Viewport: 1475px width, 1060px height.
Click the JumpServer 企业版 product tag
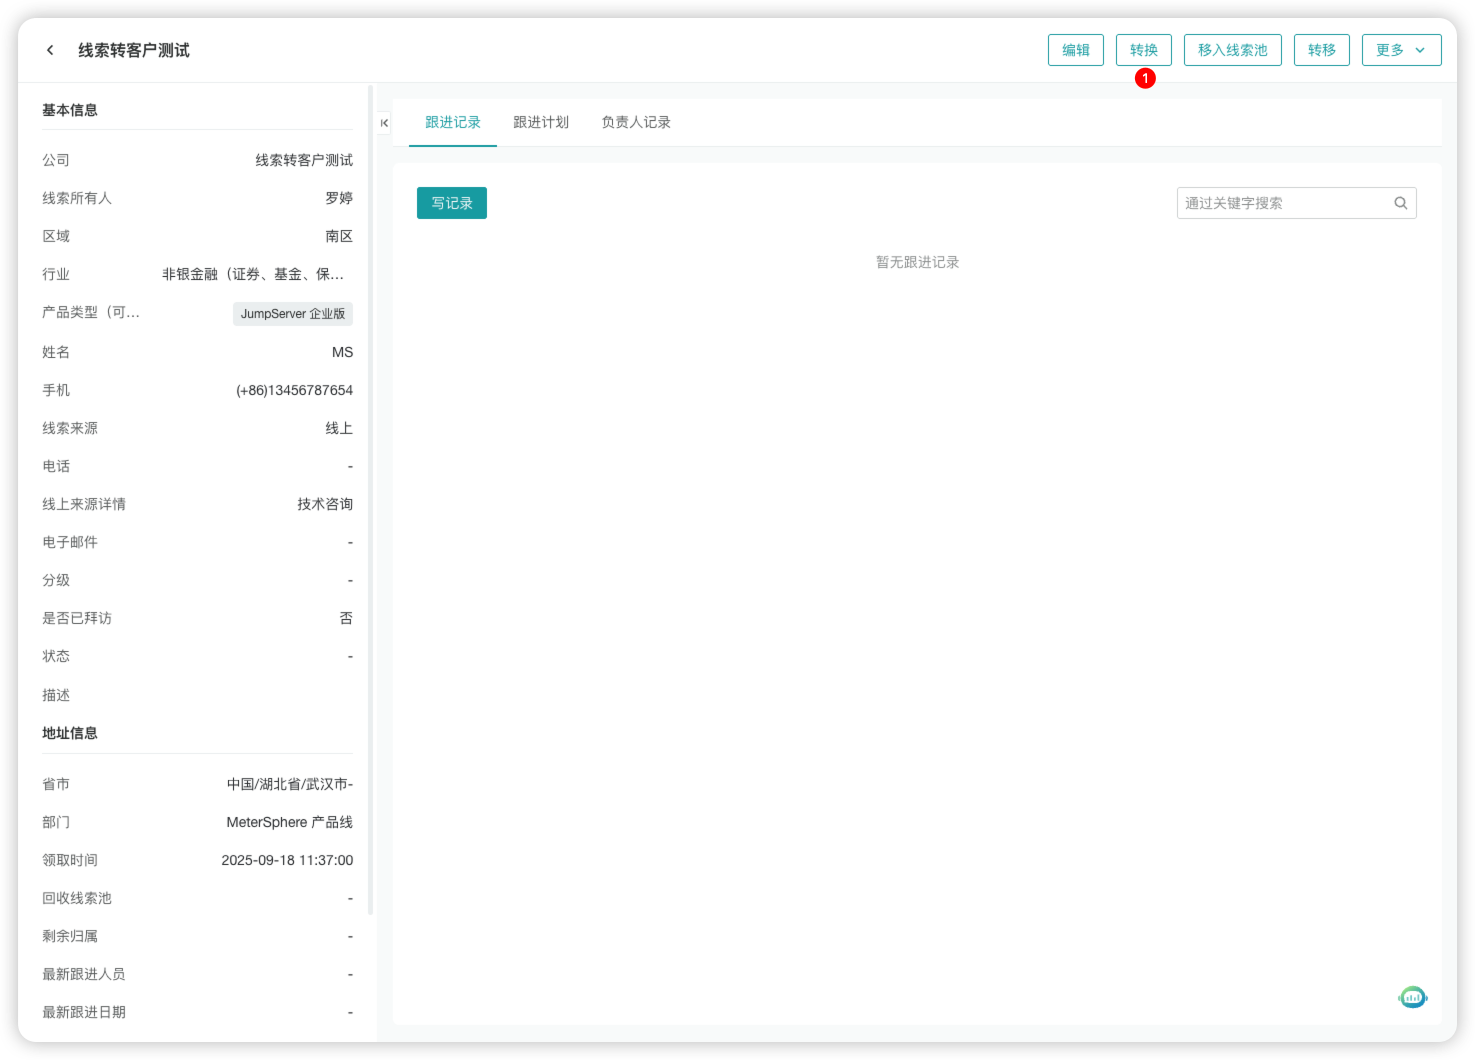[x=292, y=313]
